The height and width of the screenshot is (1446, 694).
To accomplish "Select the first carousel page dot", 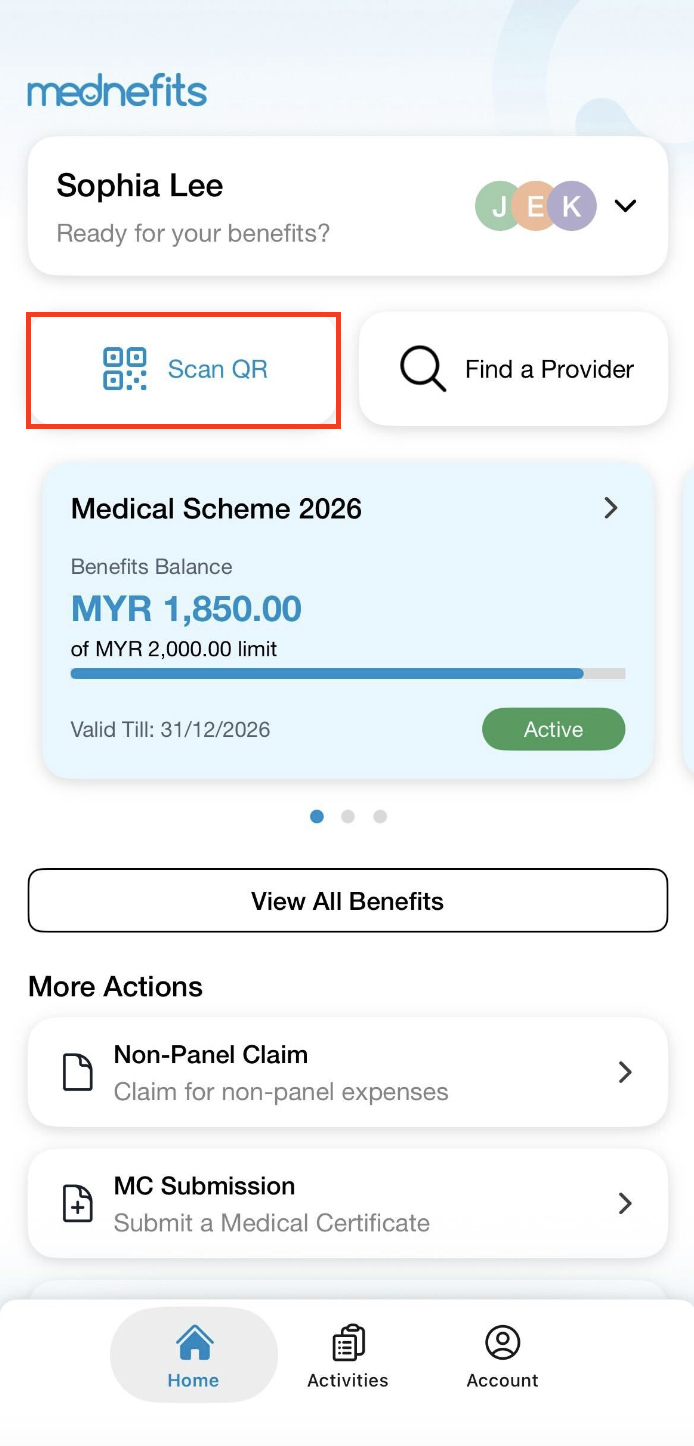I will click(x=317, y=817).
